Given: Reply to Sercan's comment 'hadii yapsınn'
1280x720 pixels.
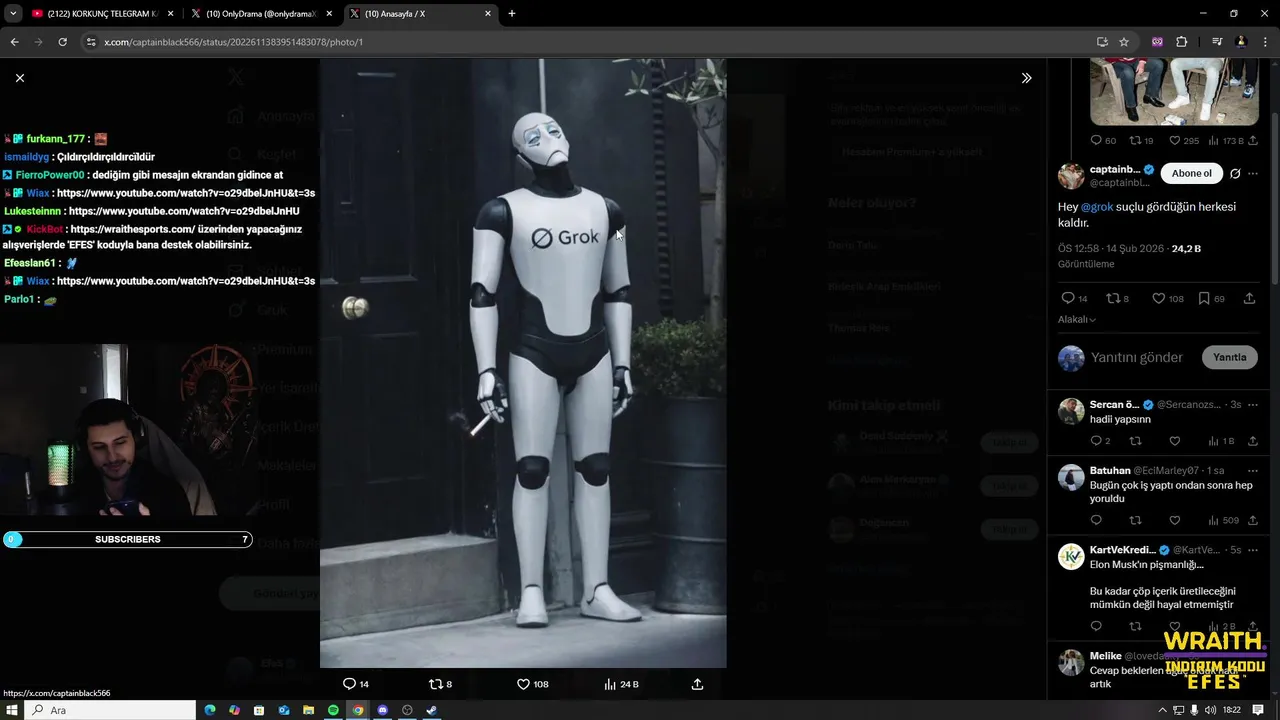Looking at the screenshot, I should tap(1099, 441).
